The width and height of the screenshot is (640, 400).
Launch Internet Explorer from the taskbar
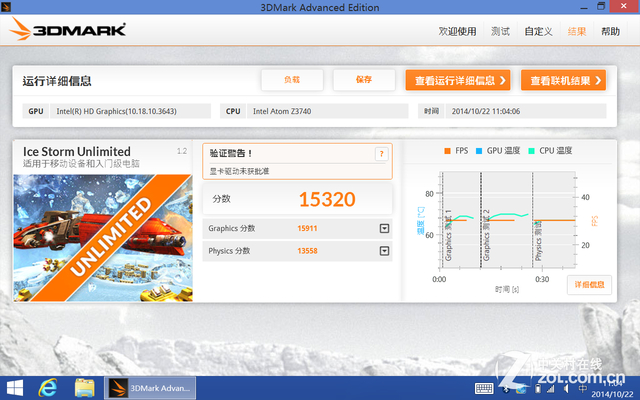click(48, 388)
